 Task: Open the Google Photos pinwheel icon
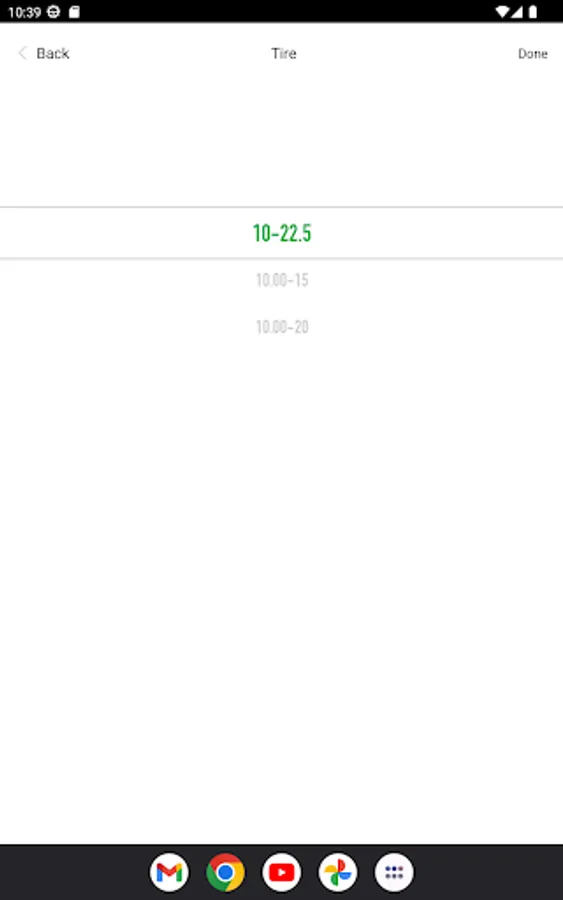[338, 872]
